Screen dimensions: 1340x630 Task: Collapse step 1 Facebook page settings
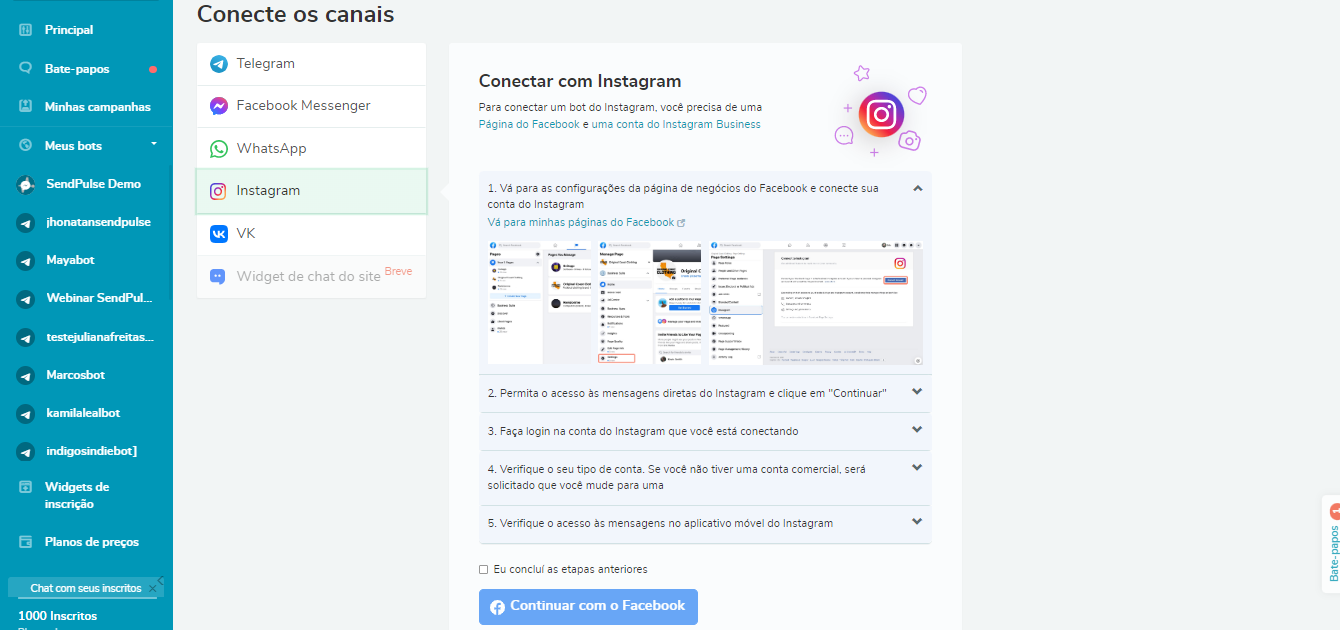917,188
